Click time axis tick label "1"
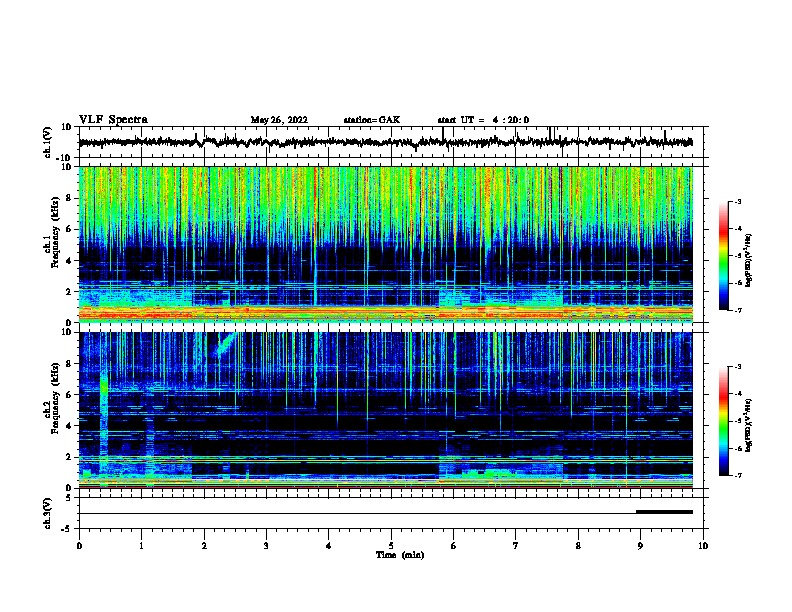This screenshot has height=612, width=792. [x=141, y=546]
